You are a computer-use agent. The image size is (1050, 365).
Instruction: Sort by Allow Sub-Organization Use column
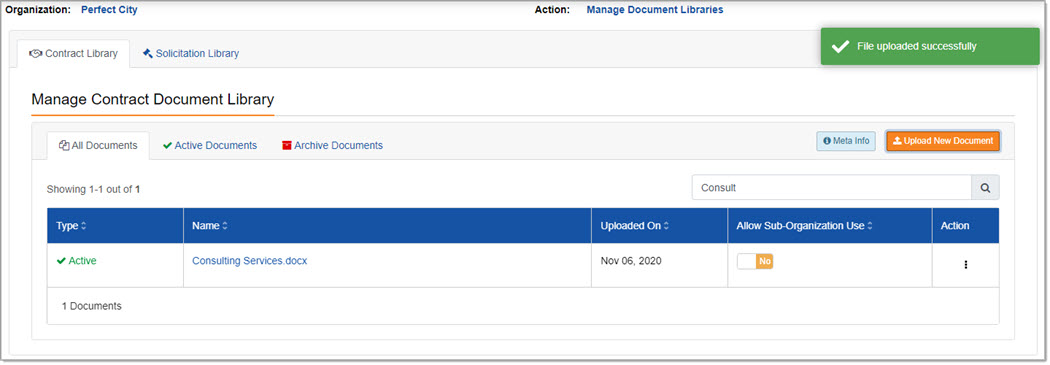[804, 226]
